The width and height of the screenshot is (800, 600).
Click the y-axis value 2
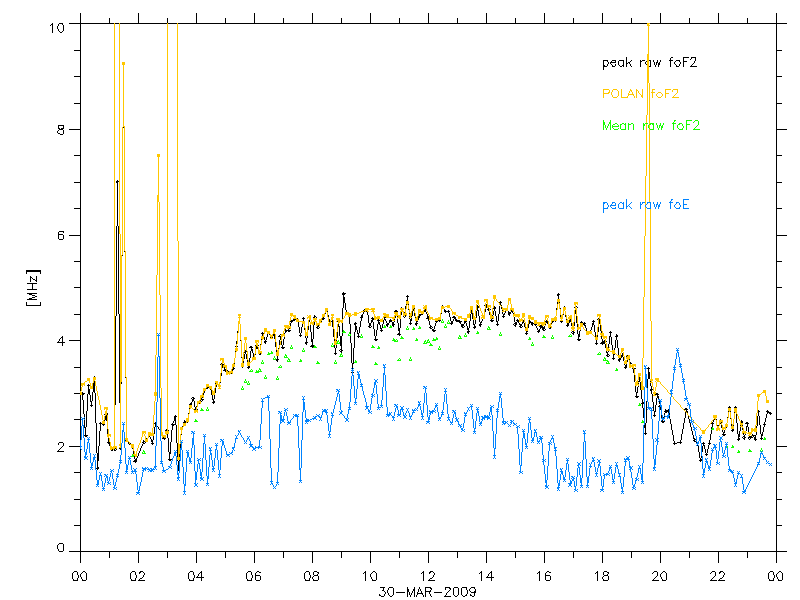tap(61, 446)
